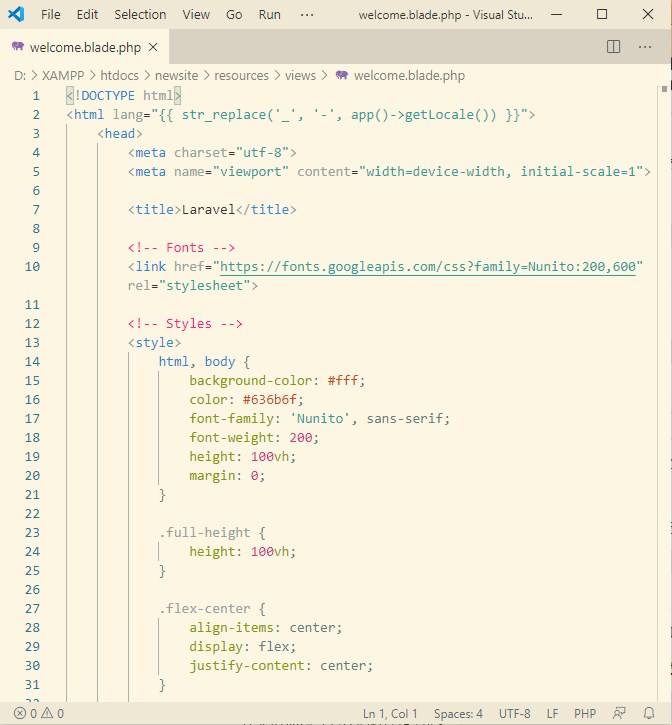The height and width of the screenshot is (725, 672).
Task: Click the Spaces: 4 indentation button
Action: (458, 714)
